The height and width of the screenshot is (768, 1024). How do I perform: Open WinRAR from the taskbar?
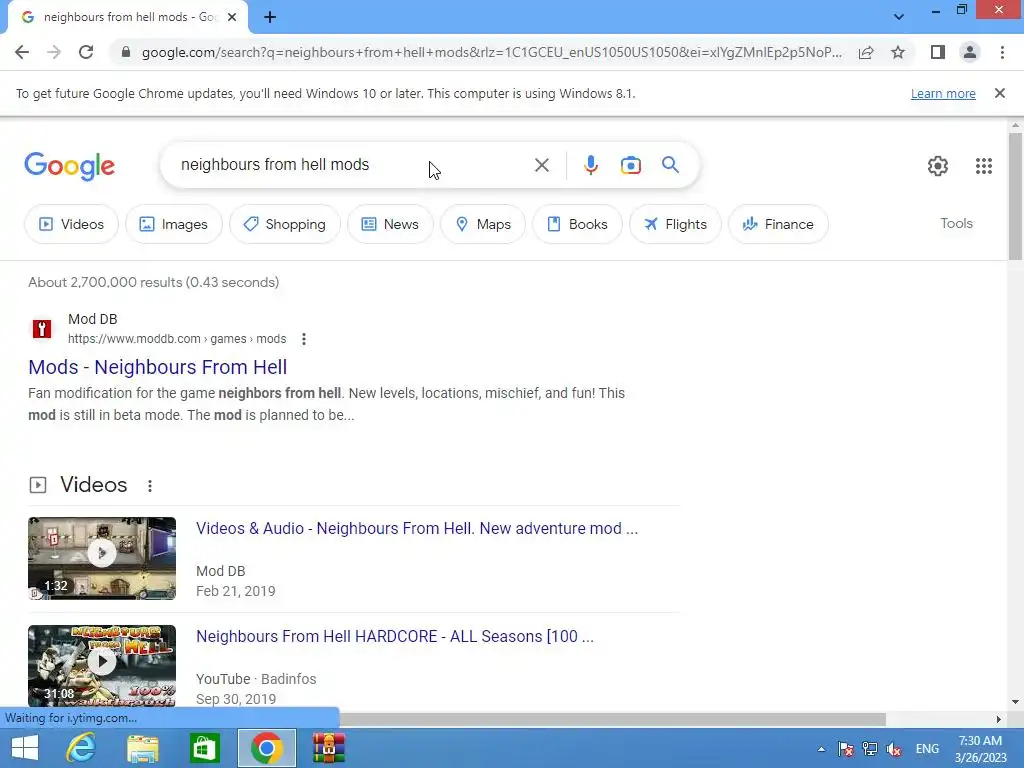click(x=328, y=748)
